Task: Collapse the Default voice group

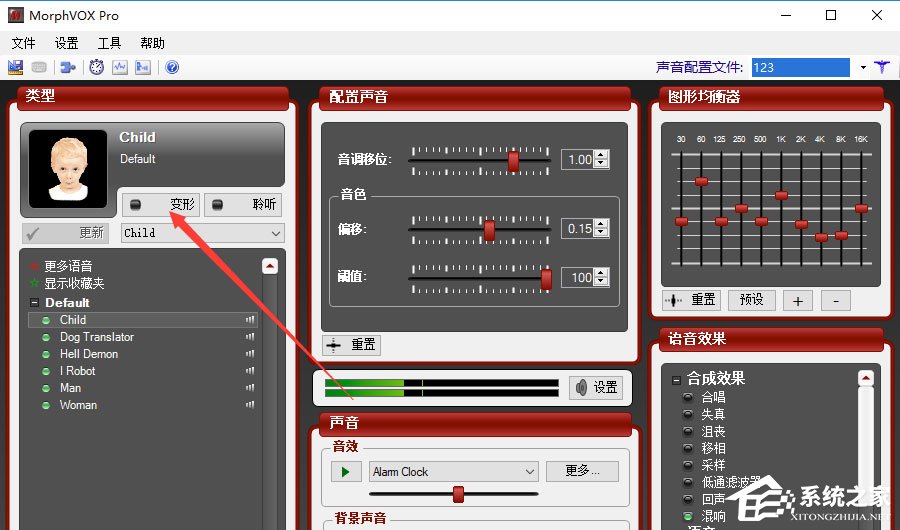Action: coord(34,303)
